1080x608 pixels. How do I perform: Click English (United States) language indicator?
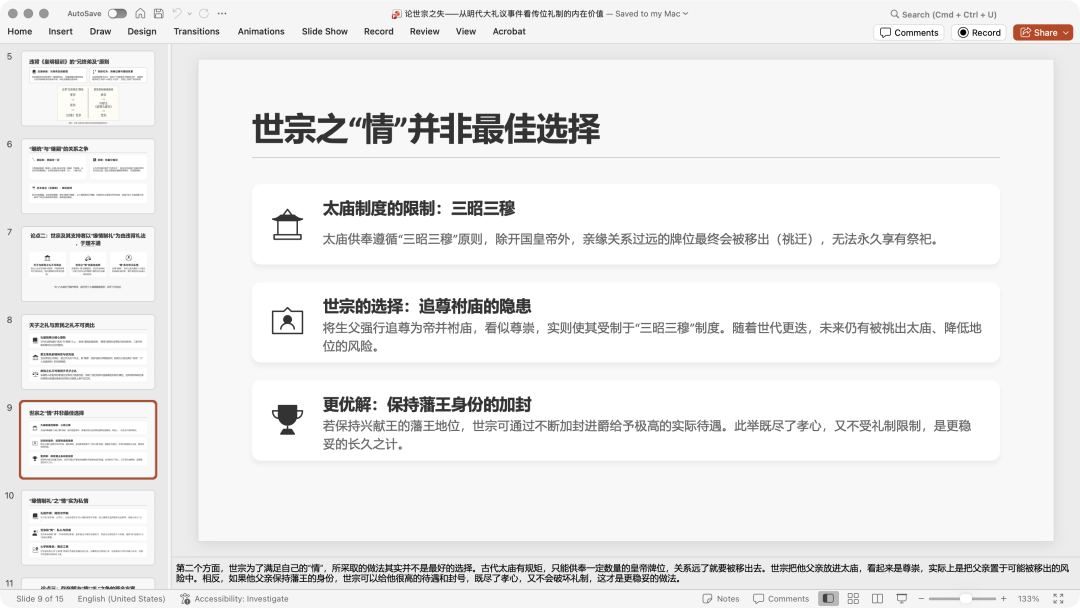click(x=121, y=598)
